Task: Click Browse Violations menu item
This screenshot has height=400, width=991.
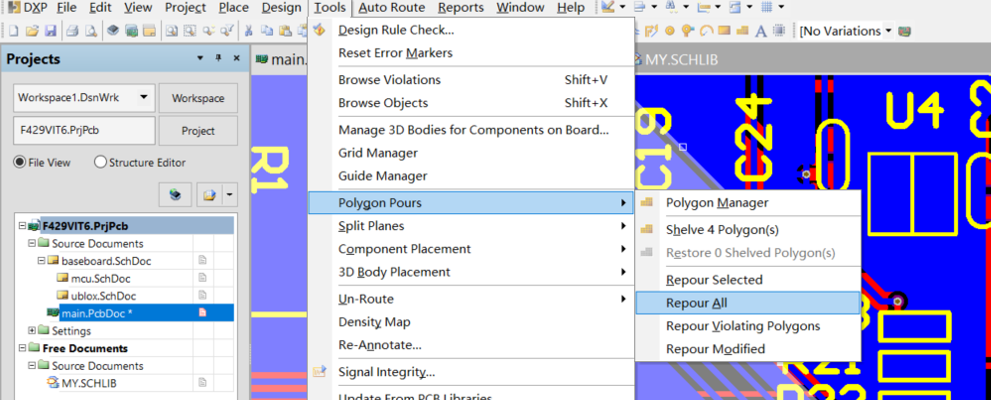Action: pos(471,80)
